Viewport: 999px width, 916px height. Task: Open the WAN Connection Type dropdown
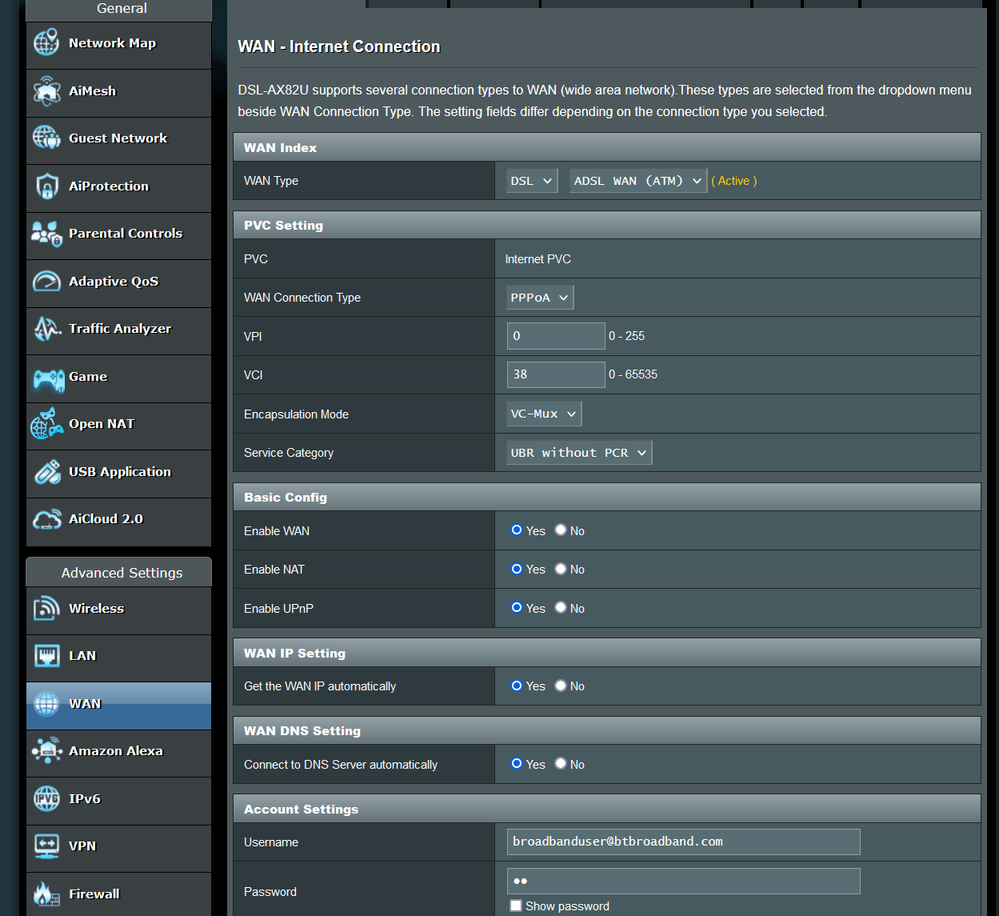click(539, 297)
